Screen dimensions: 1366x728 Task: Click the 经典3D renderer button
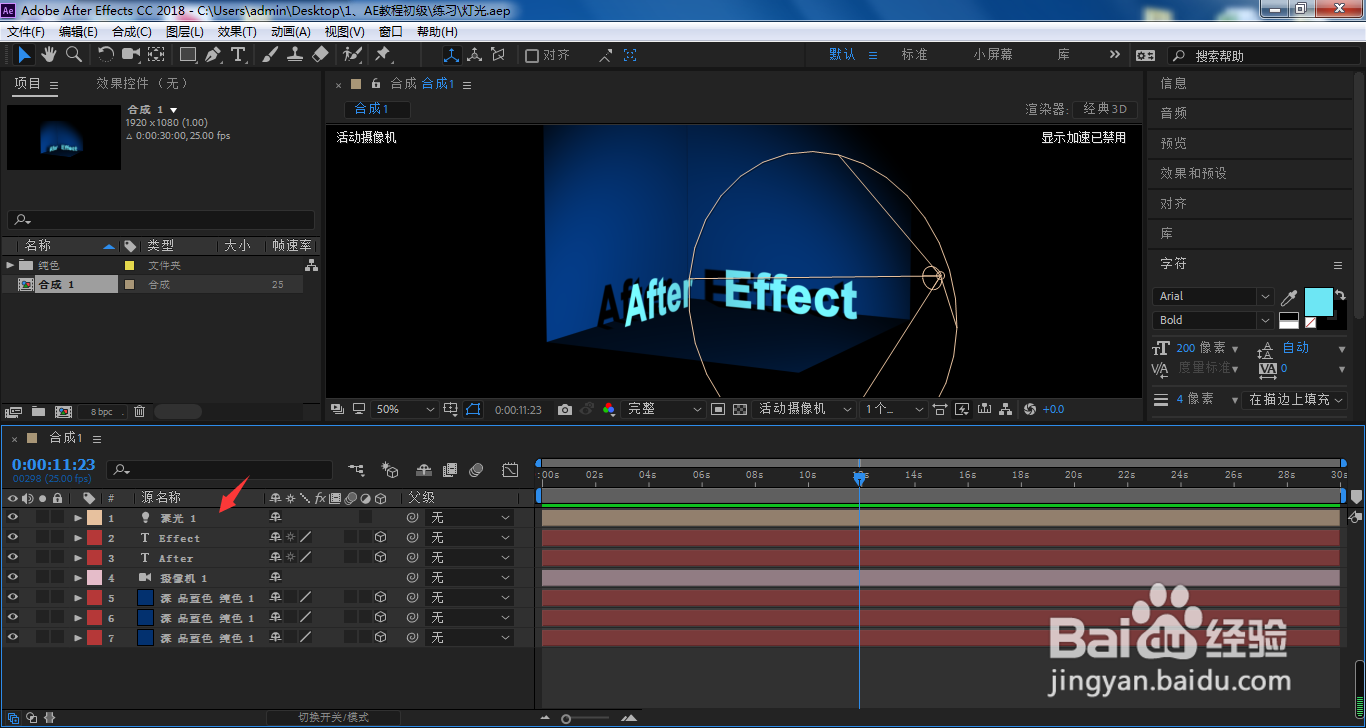tap(1104, 109)
